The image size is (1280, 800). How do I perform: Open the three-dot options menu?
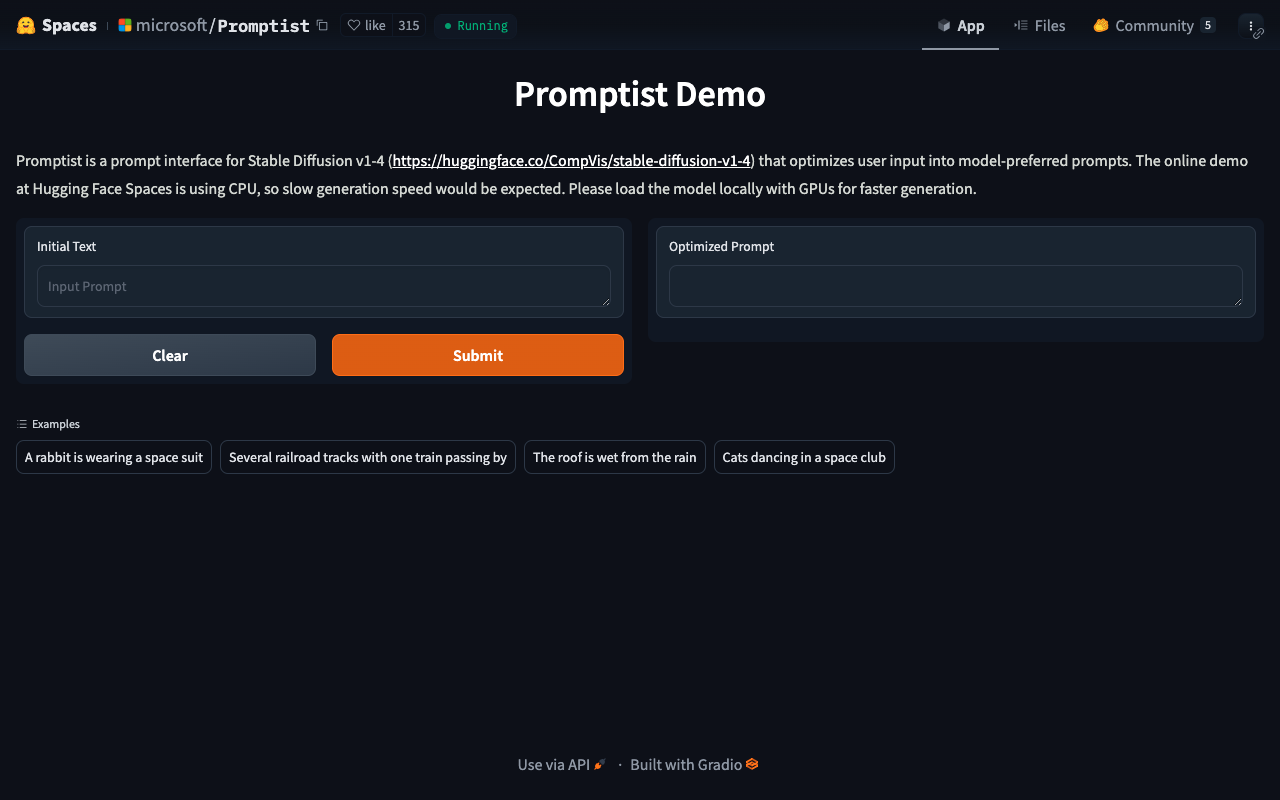(1251, 26)
